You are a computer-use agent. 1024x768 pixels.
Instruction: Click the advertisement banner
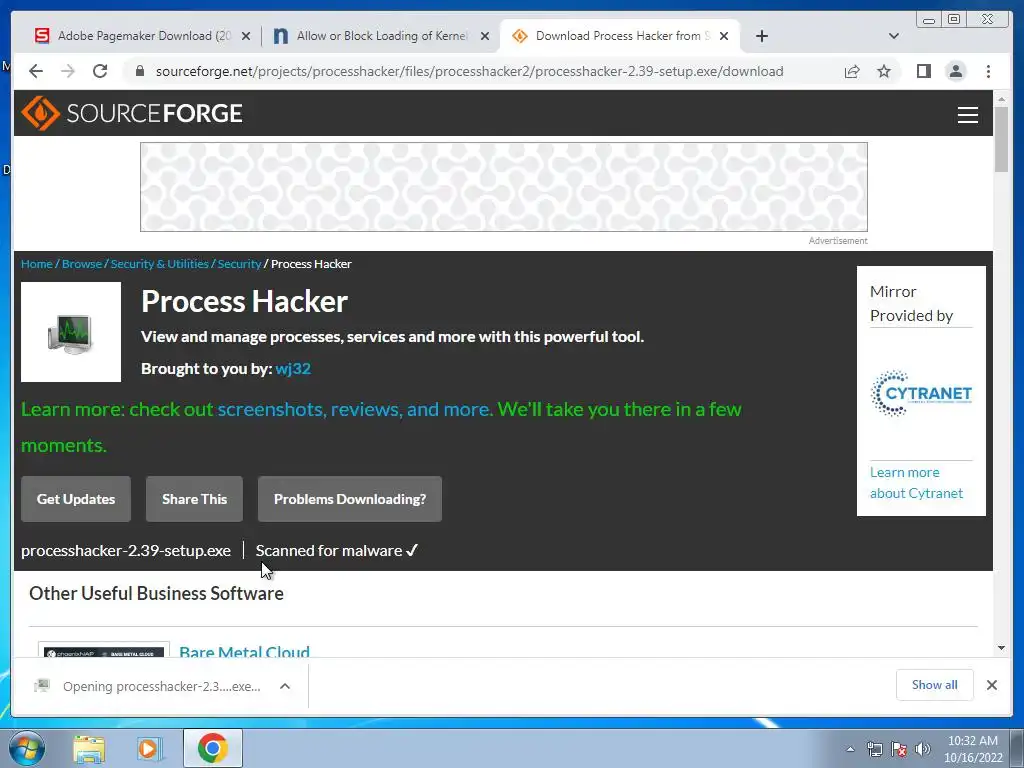tap(504, 187)
